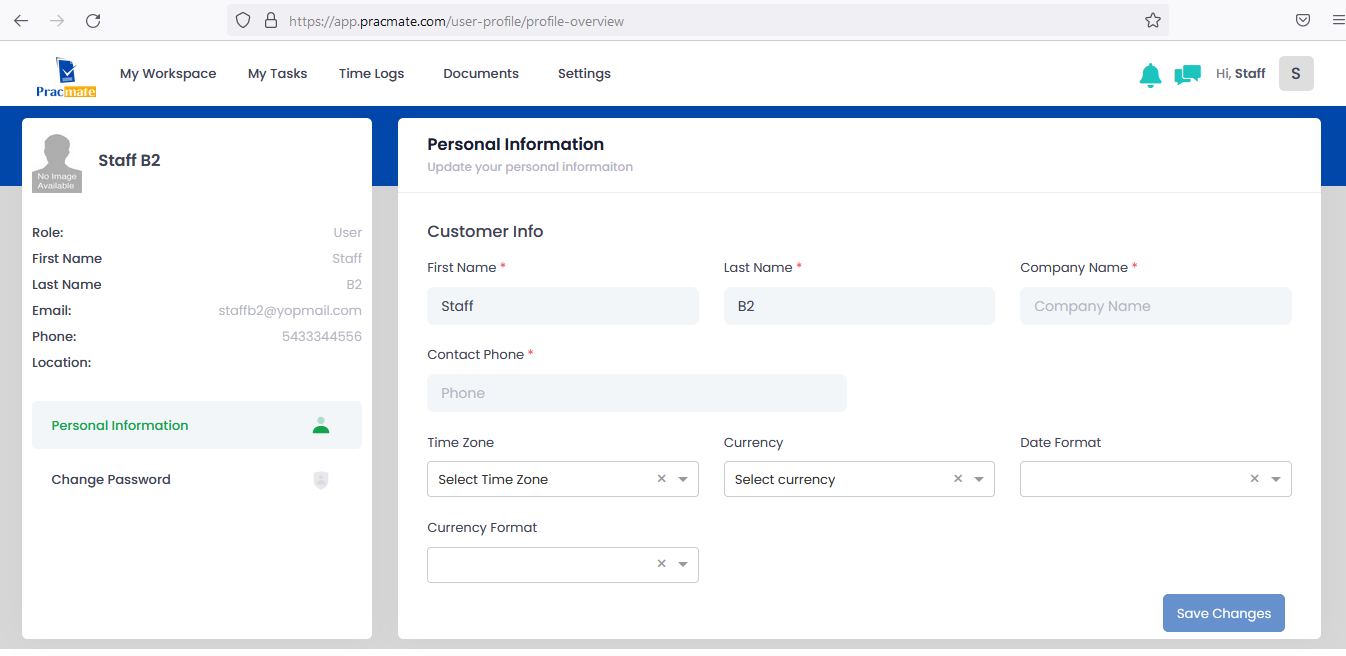Click the notification bell icon
The height and width of the screenshot is (656, 1346).
click(x=1150, y=74)
